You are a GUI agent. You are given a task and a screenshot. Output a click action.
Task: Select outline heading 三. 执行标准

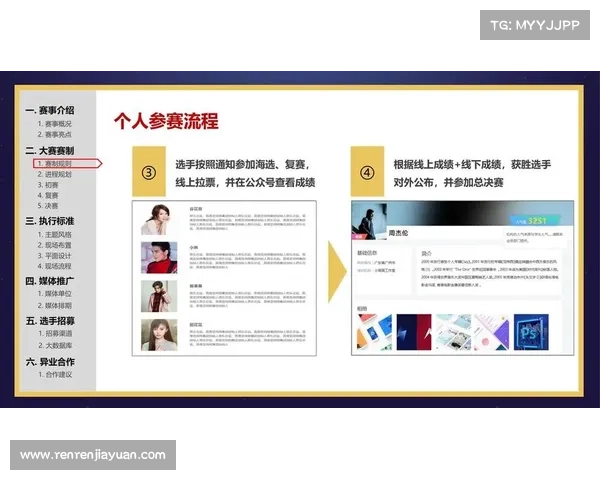click(50, 221)
